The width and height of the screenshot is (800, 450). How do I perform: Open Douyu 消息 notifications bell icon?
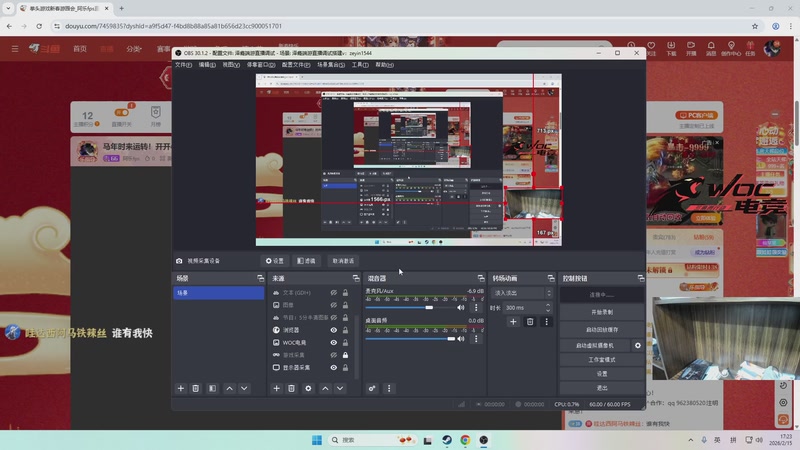711,48
